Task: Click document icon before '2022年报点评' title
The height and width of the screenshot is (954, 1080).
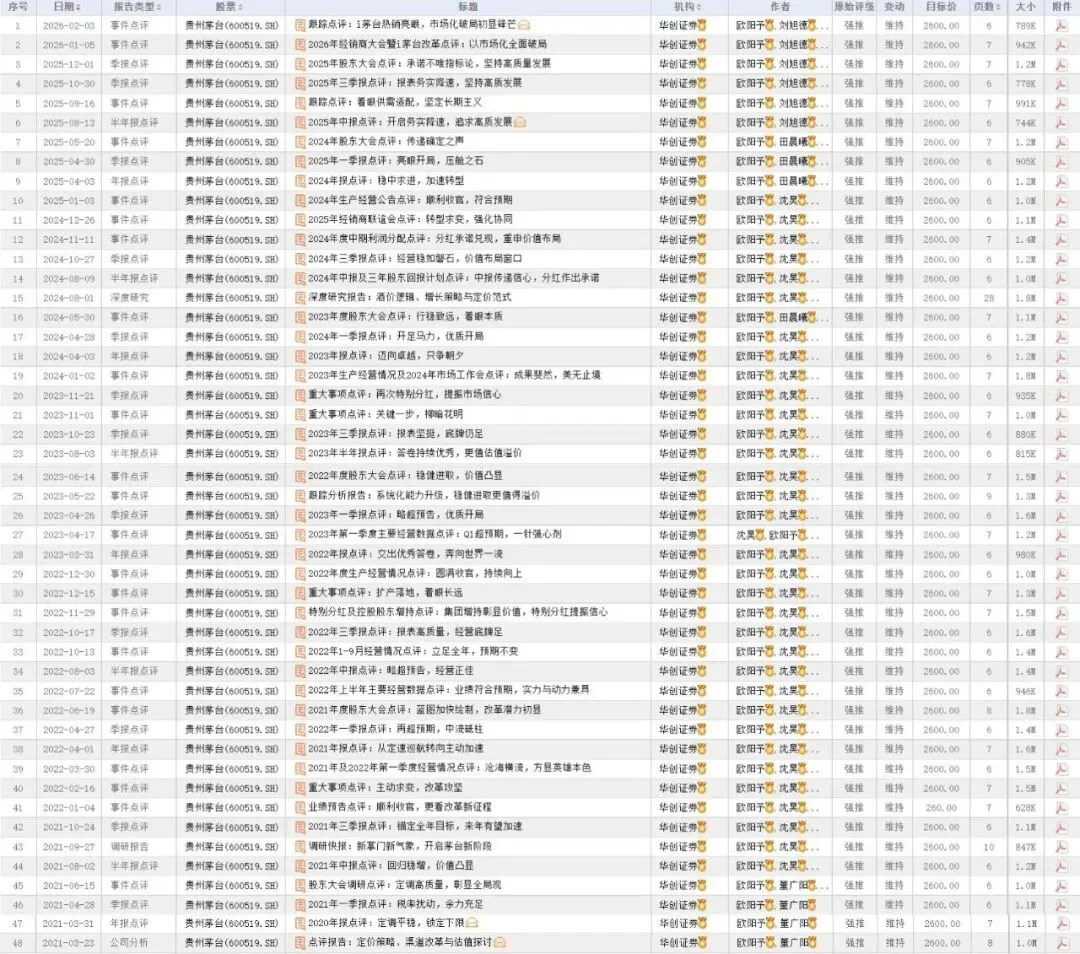Action: tap(300, 554)
